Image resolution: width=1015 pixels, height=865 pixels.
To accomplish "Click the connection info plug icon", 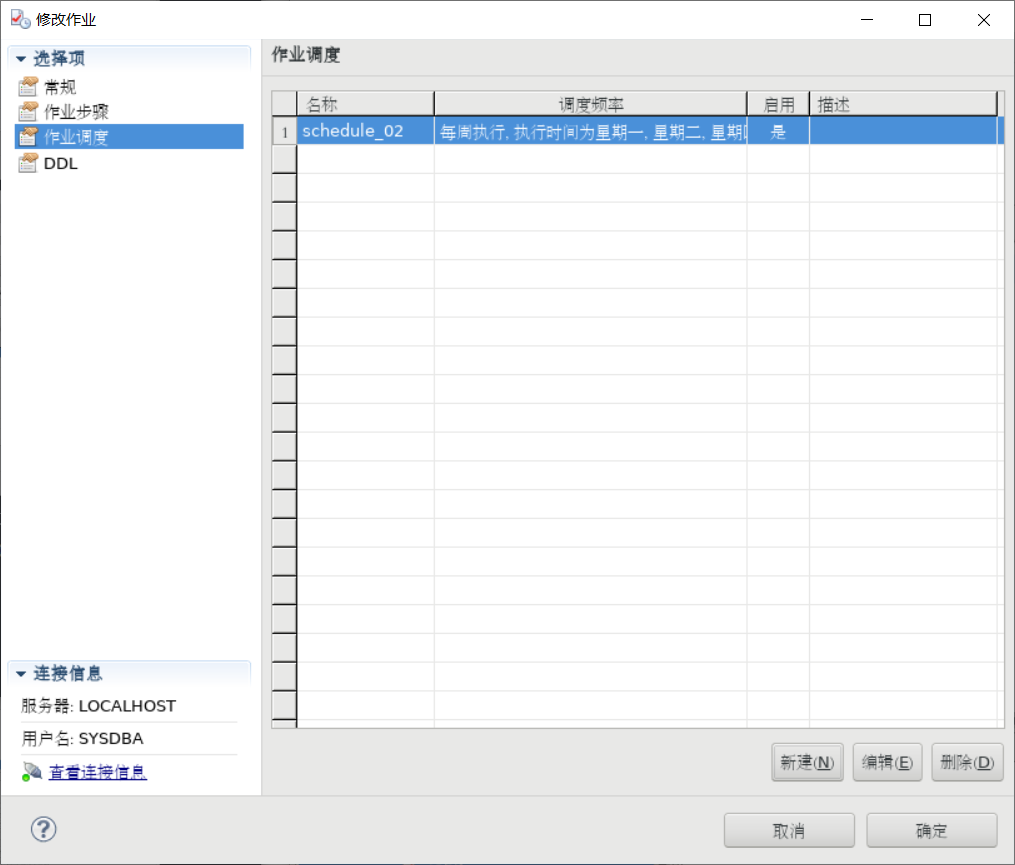I will [x=32, y=772].
